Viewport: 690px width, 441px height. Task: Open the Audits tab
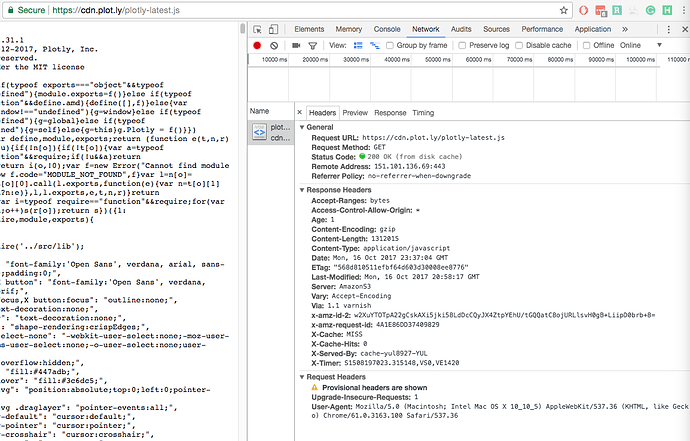(461, 29)
